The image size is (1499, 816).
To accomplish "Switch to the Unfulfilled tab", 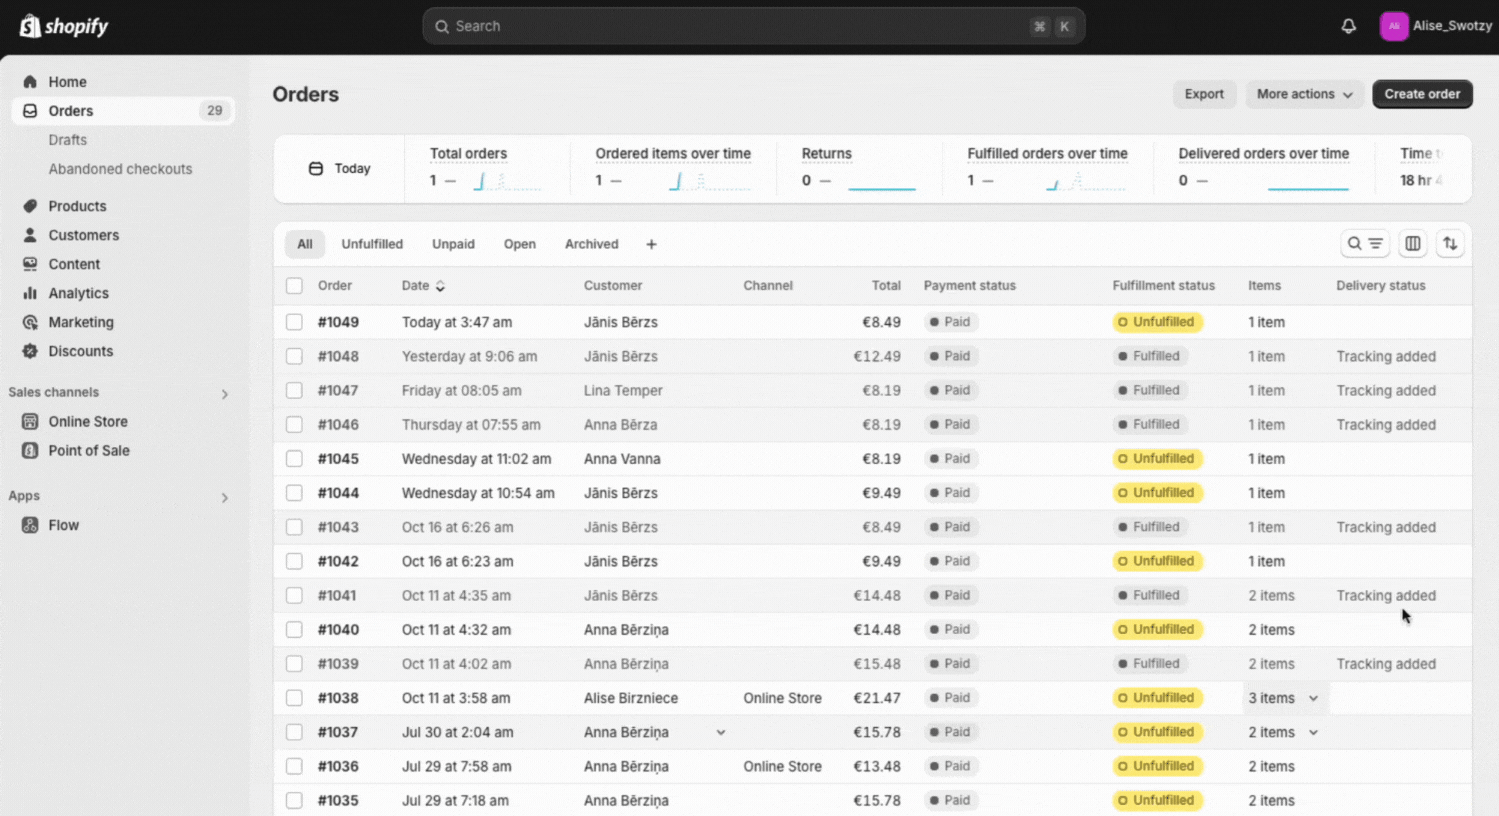I will [x=371, y=244].
